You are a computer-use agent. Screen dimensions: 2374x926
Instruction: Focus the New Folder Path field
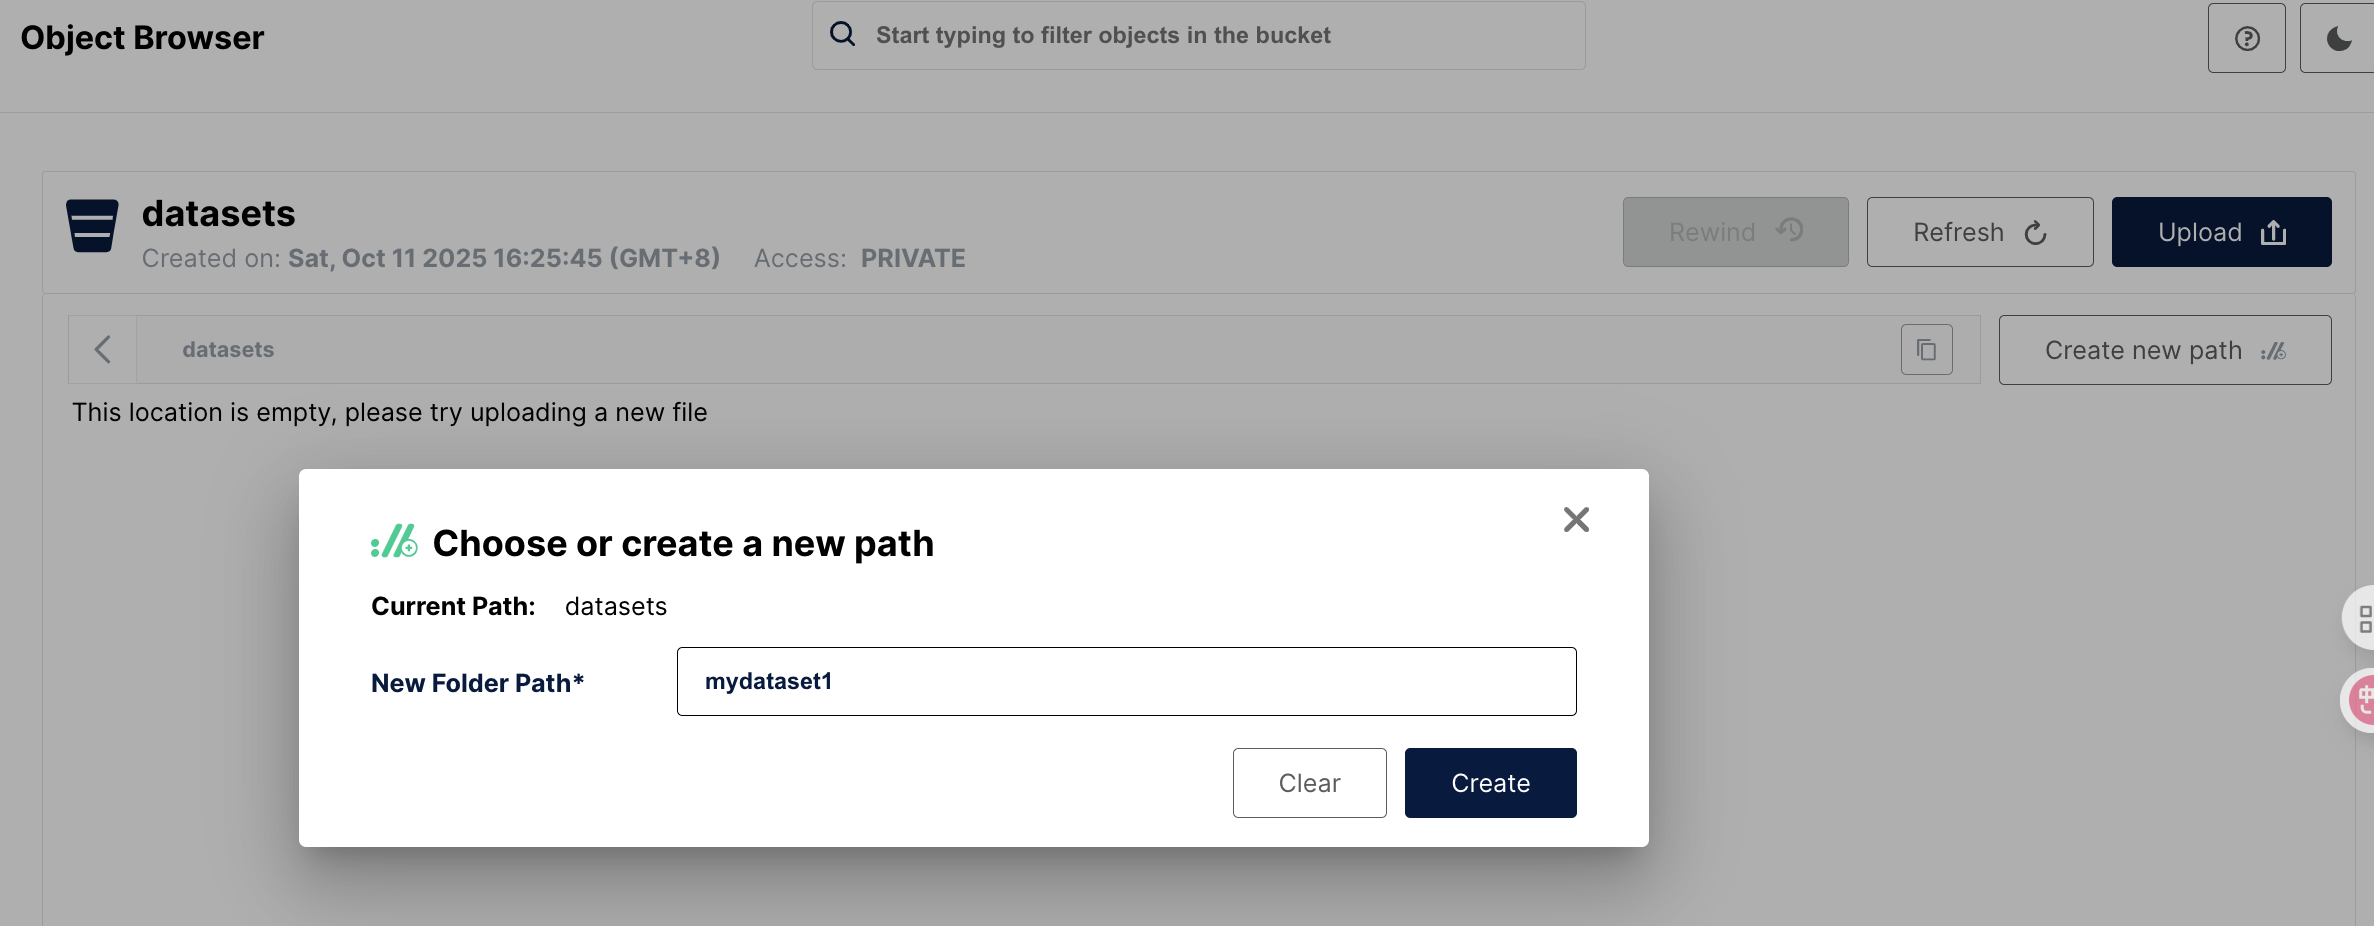[x=1126, y=681]
